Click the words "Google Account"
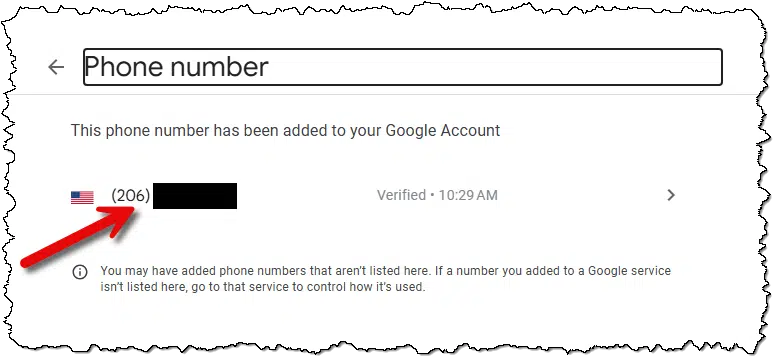Viewport: 779px width, 363px height. 443,131
